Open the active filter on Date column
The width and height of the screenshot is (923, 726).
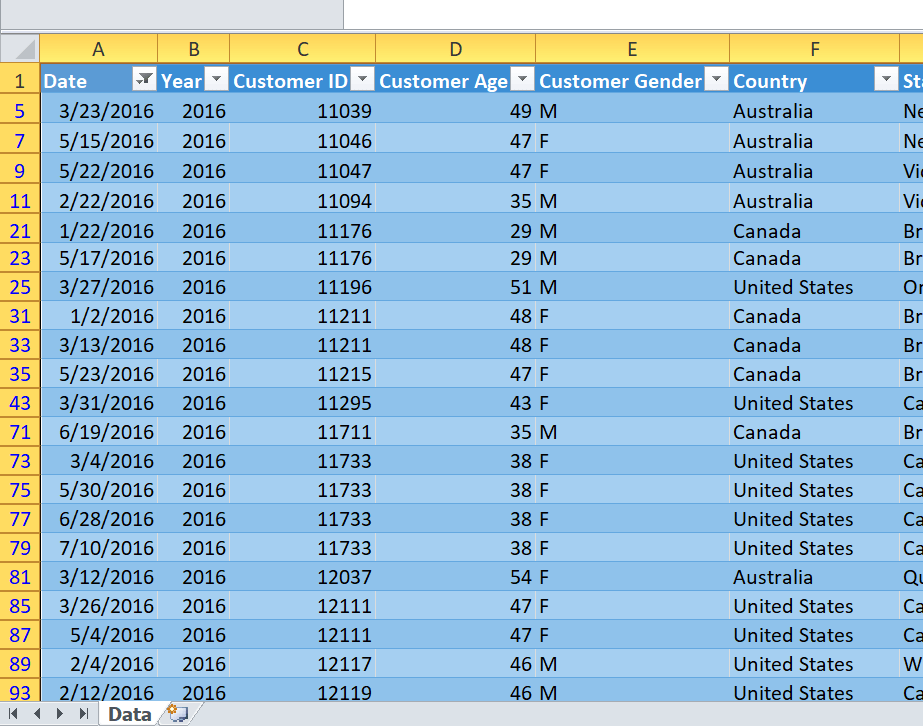tap(145, 81)
